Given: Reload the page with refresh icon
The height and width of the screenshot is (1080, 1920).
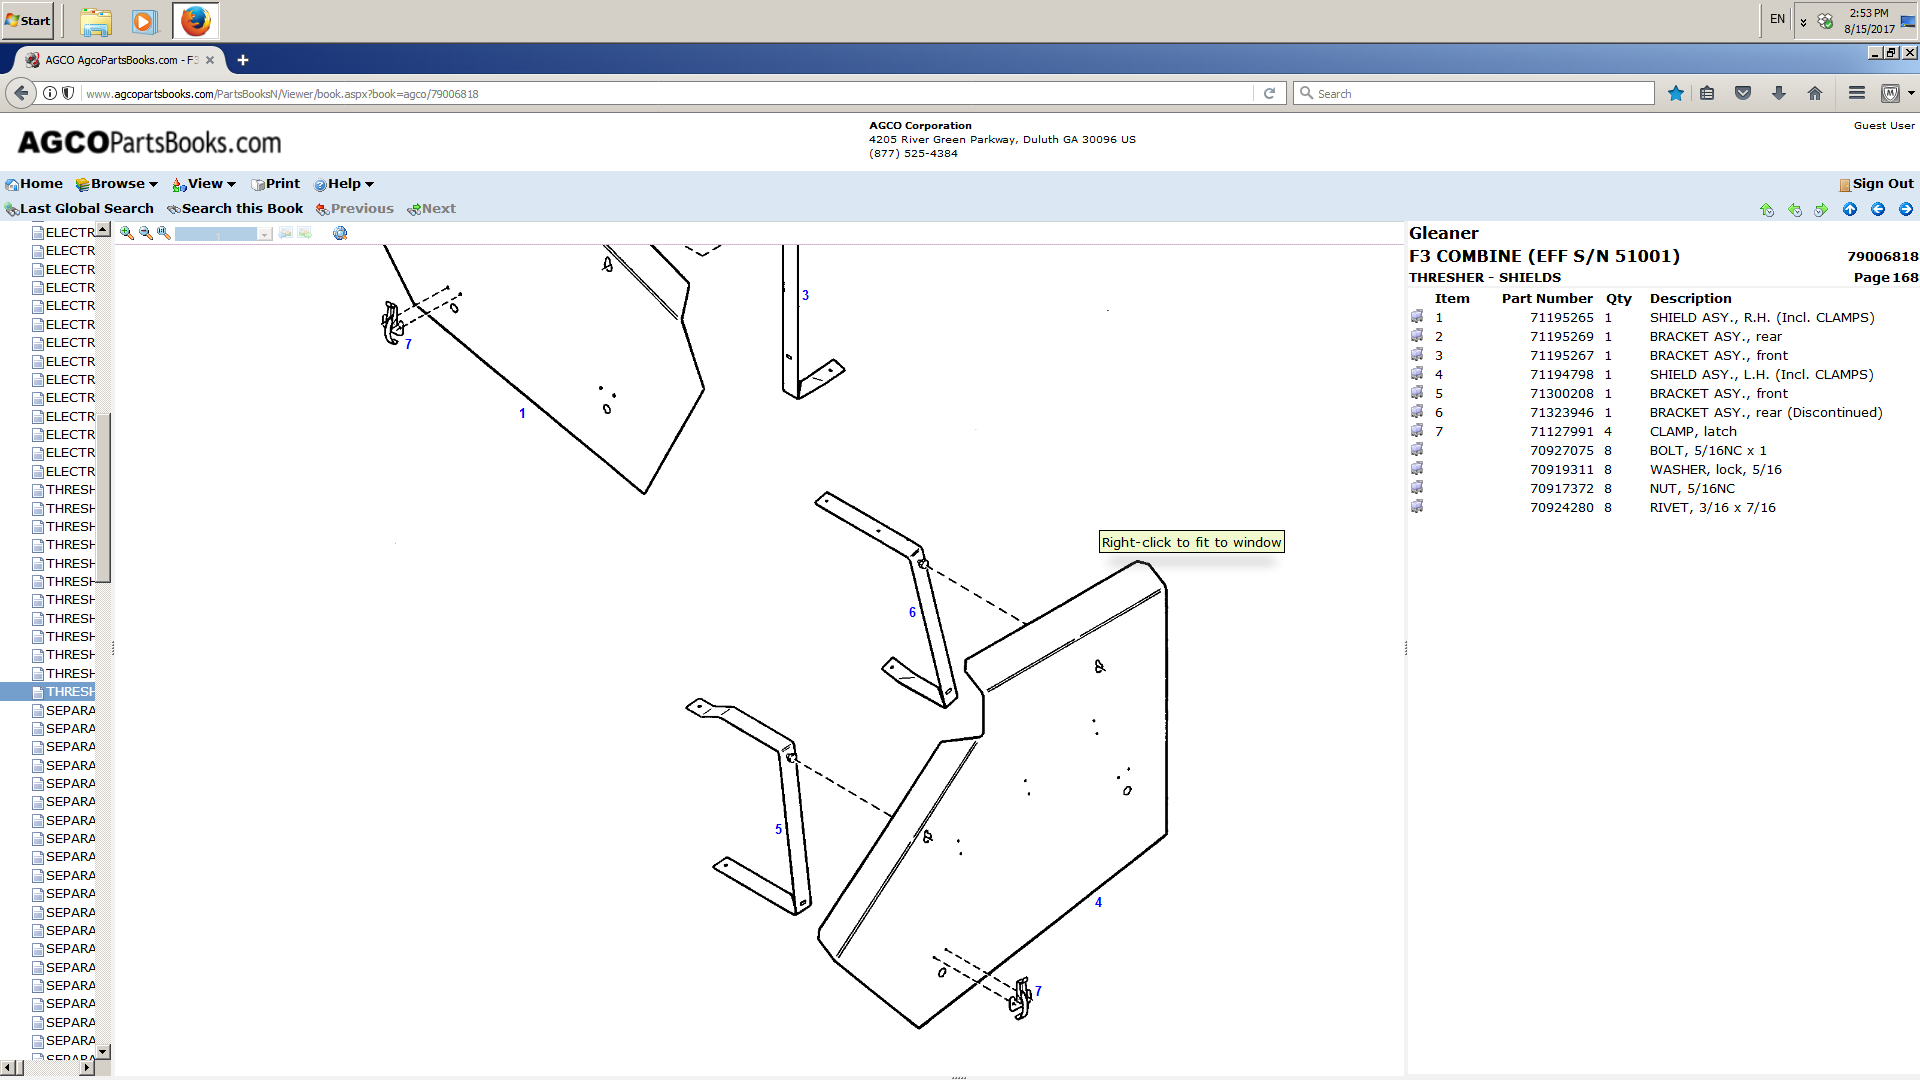Looking at the screenshot, I should (x=1269, y=93).
